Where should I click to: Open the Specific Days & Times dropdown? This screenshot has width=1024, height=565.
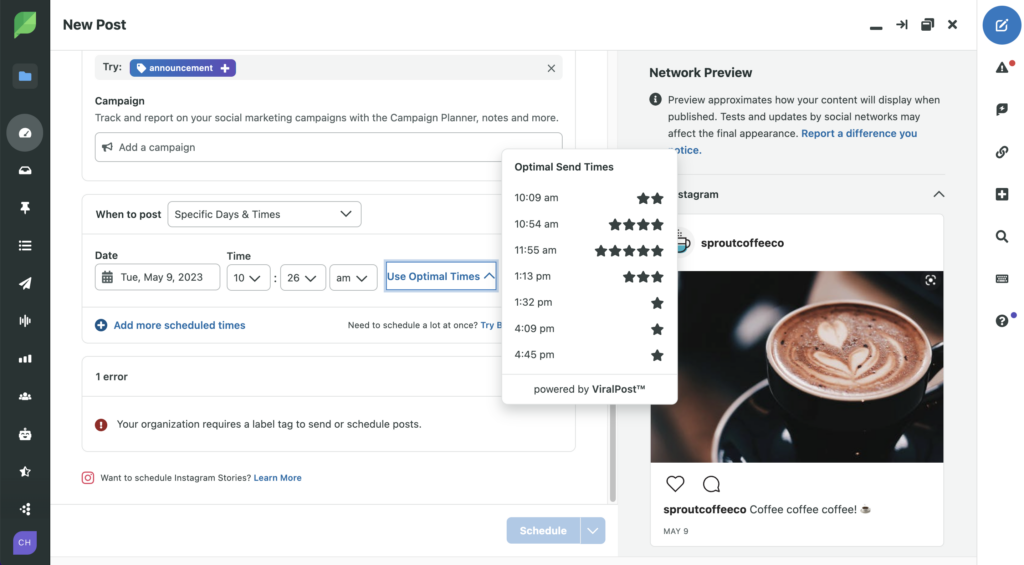pyautogui.click(x=264, y=214)
